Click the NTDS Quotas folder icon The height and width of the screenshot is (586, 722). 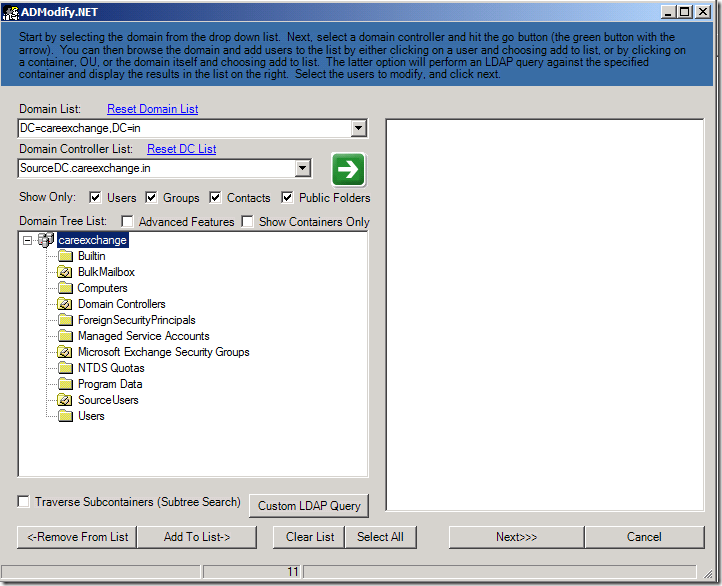pos(65,368)
